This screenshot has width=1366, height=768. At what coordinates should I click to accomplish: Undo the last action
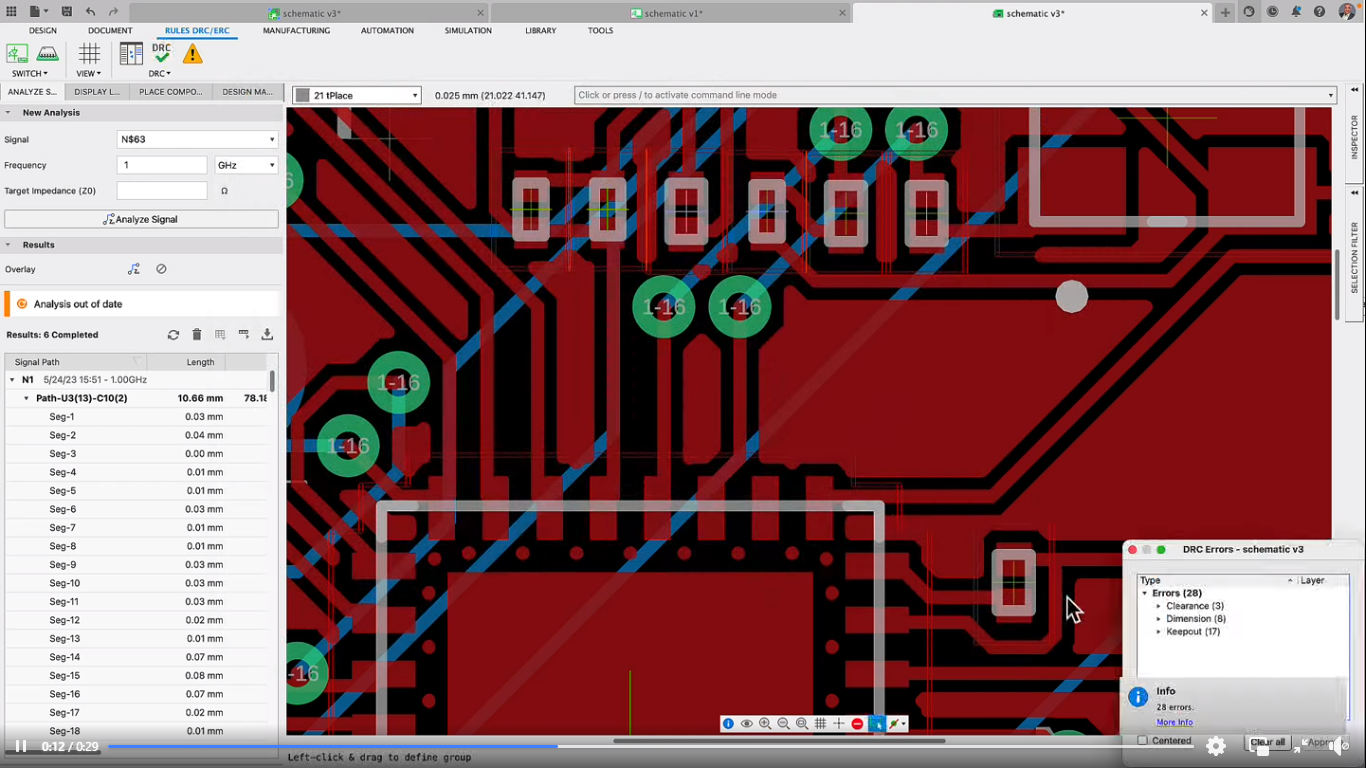[x=91, y=12]
